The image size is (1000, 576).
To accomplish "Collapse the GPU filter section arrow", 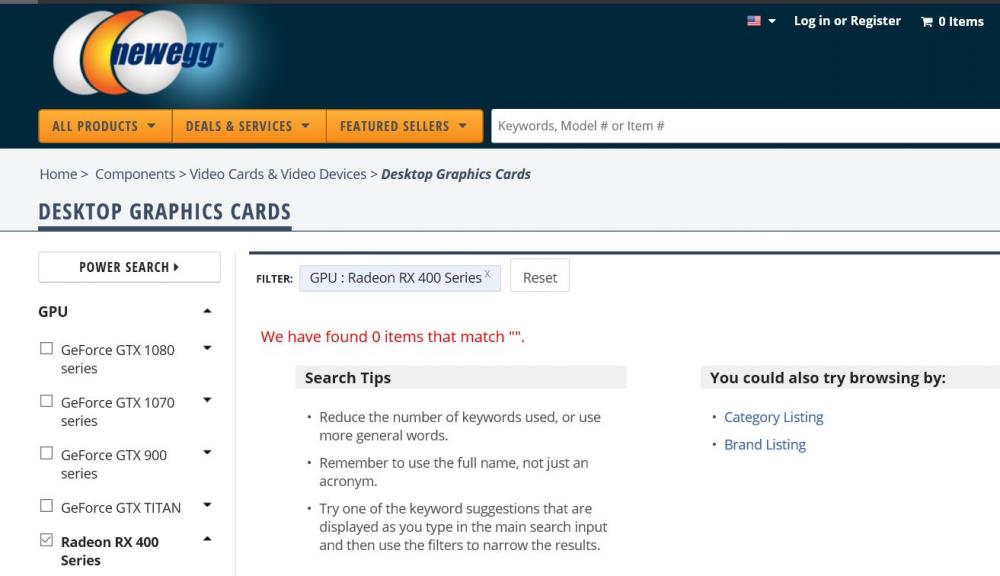I will click(x=207, y=311).
